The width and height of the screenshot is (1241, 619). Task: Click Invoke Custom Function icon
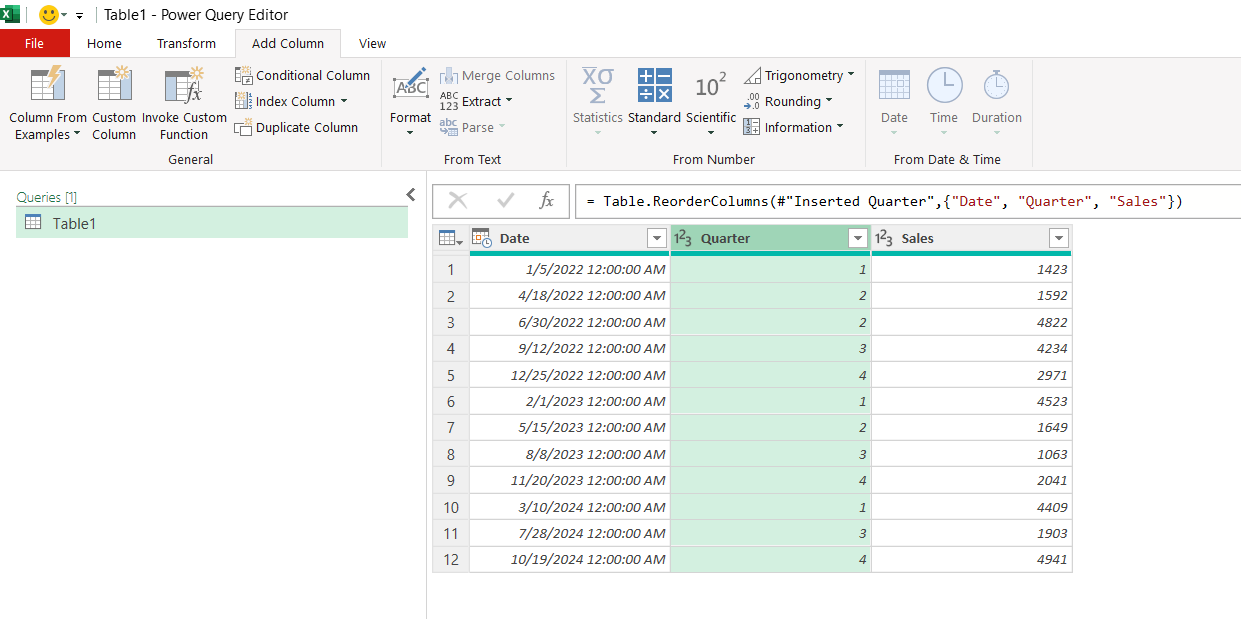[184, 84]
